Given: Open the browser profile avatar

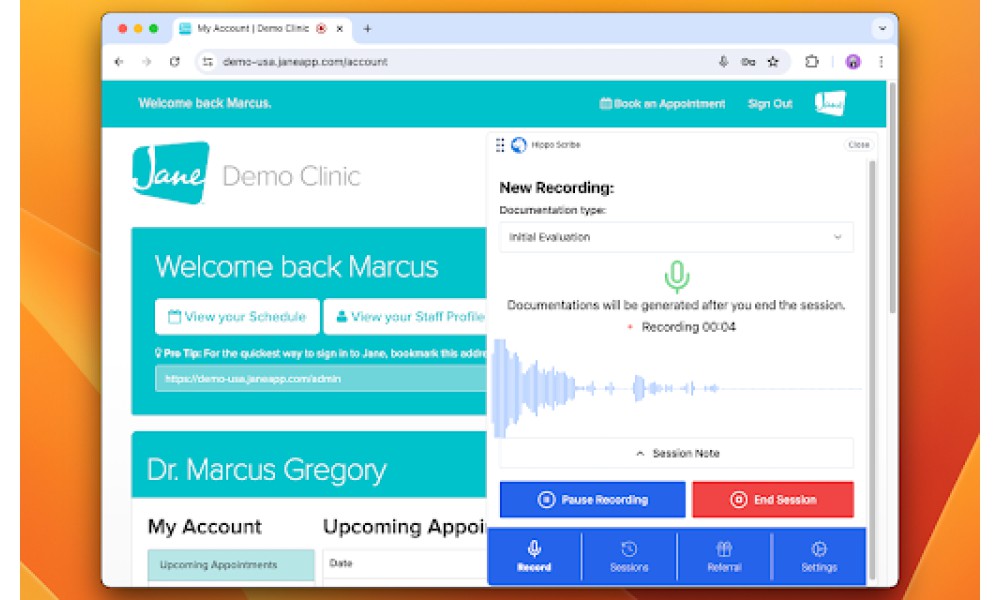Looking at the screenshot, I should pyautogui.click(x=853, y=62).
